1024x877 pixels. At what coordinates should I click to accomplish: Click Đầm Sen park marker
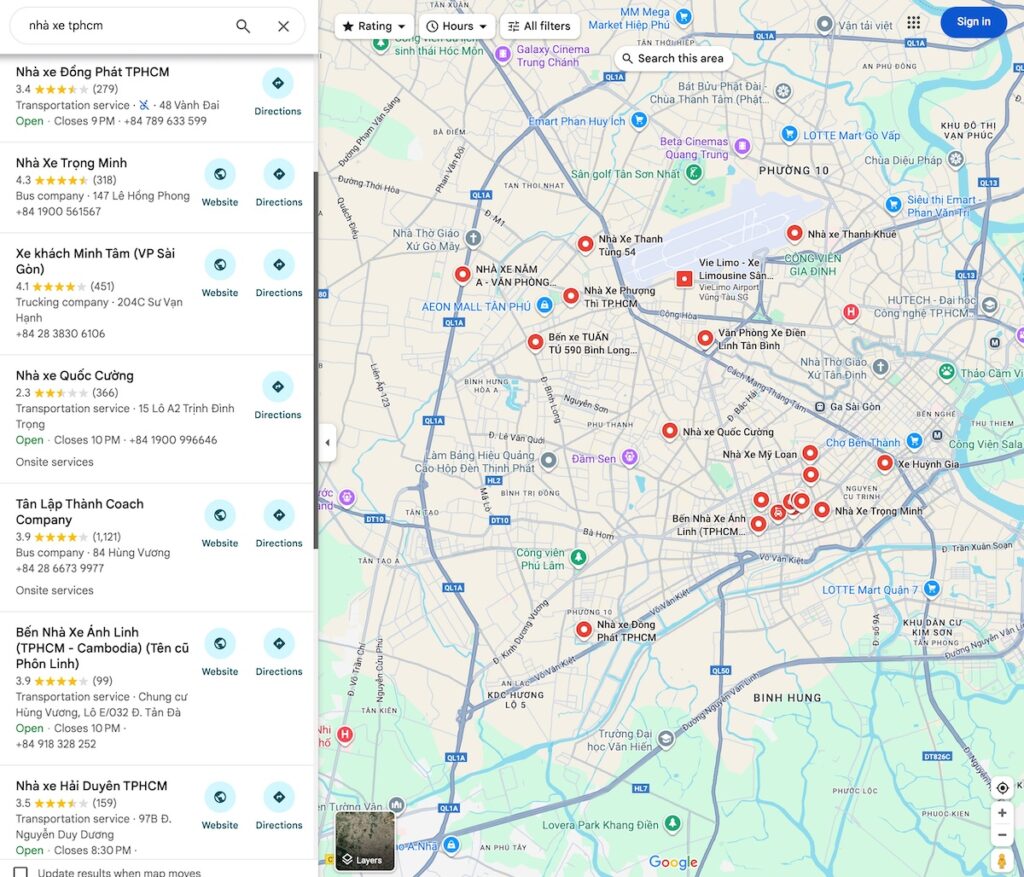(630, 458)
